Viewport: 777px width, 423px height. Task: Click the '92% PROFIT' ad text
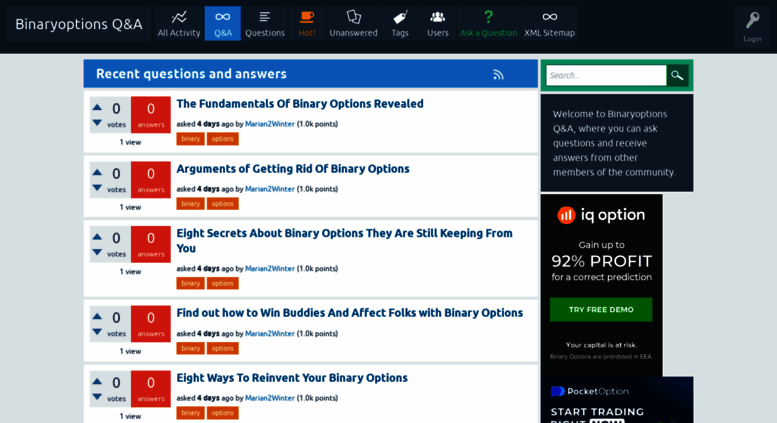[x=602, y=261]
